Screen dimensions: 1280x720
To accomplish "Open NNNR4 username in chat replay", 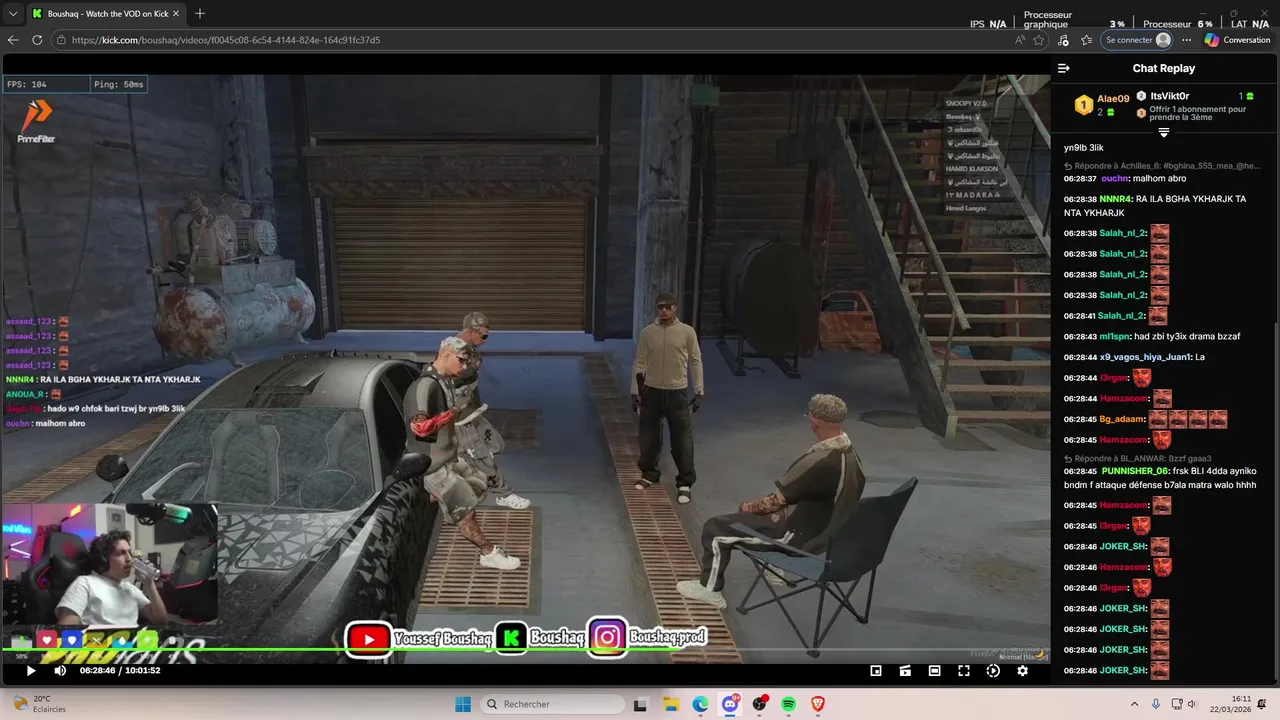I will 1114,199.
